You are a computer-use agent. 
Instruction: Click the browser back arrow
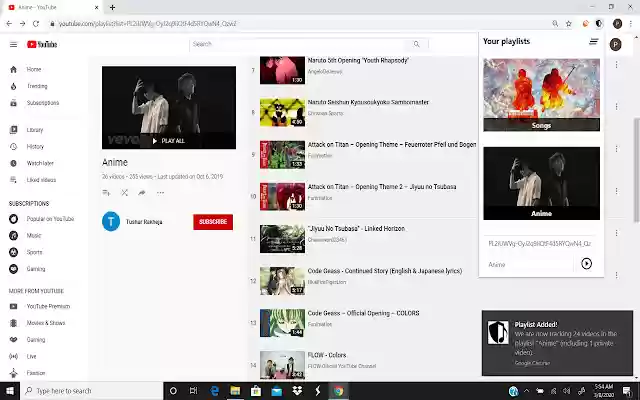pyautogui.click(x=9, y=24)
